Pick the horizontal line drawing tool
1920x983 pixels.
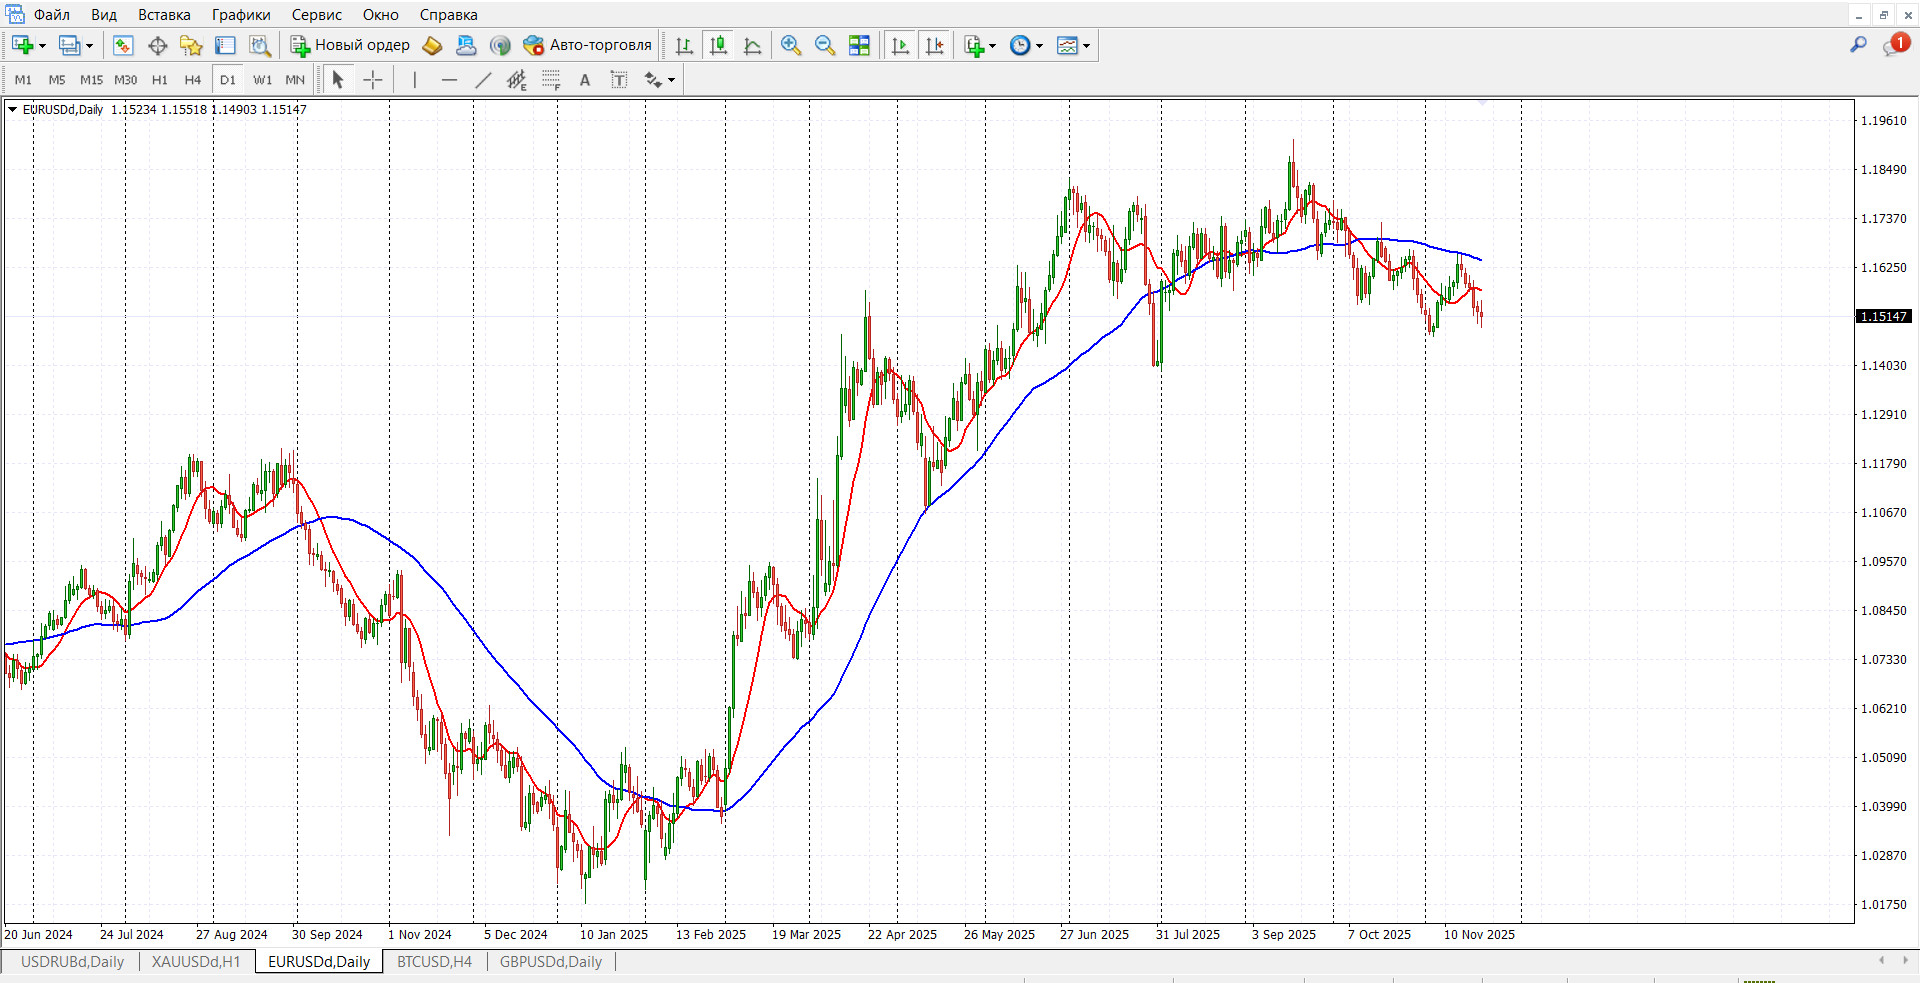[x=449, y=80]
